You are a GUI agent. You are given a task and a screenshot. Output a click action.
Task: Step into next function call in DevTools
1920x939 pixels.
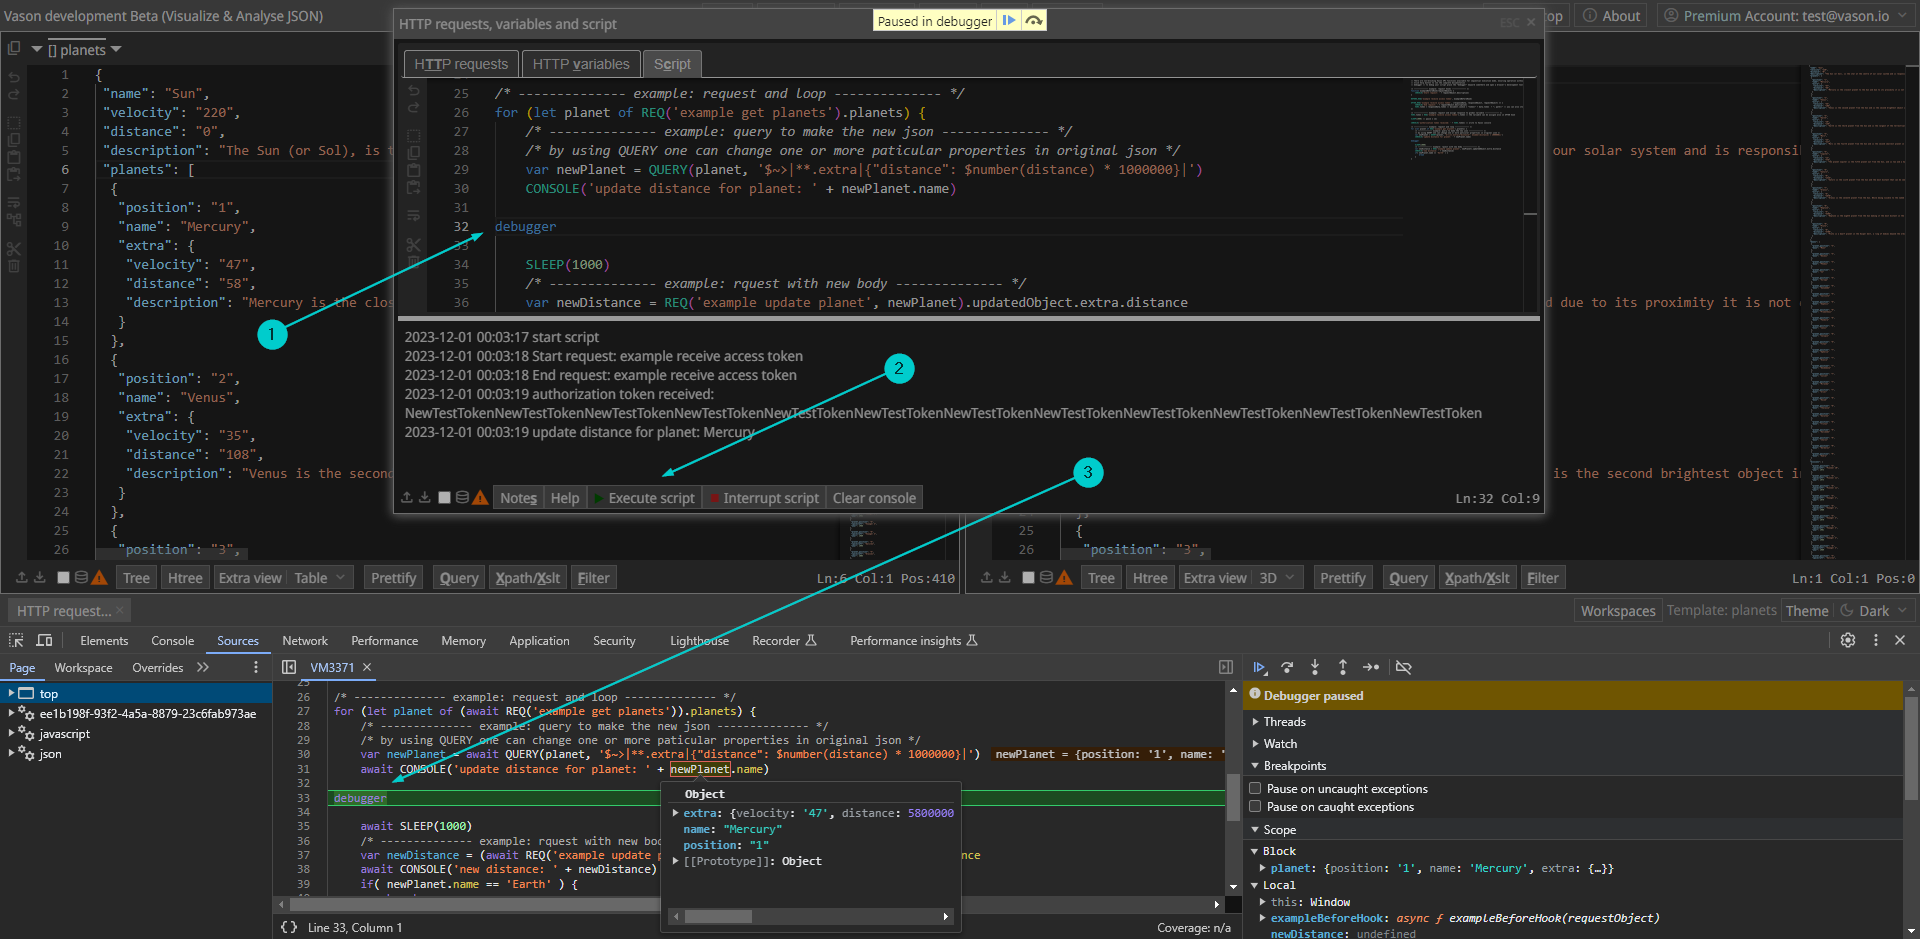point(1315,667)
